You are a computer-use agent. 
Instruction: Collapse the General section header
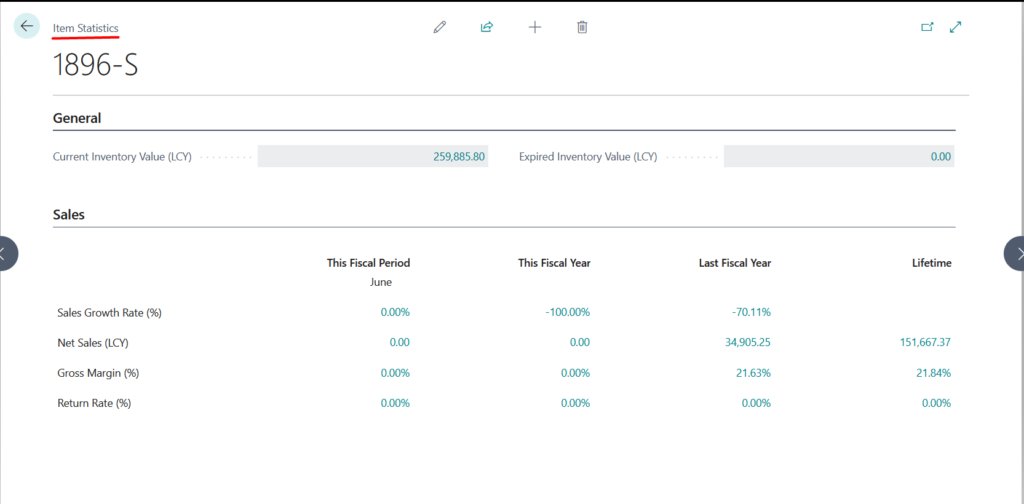[x=77, y=118]
